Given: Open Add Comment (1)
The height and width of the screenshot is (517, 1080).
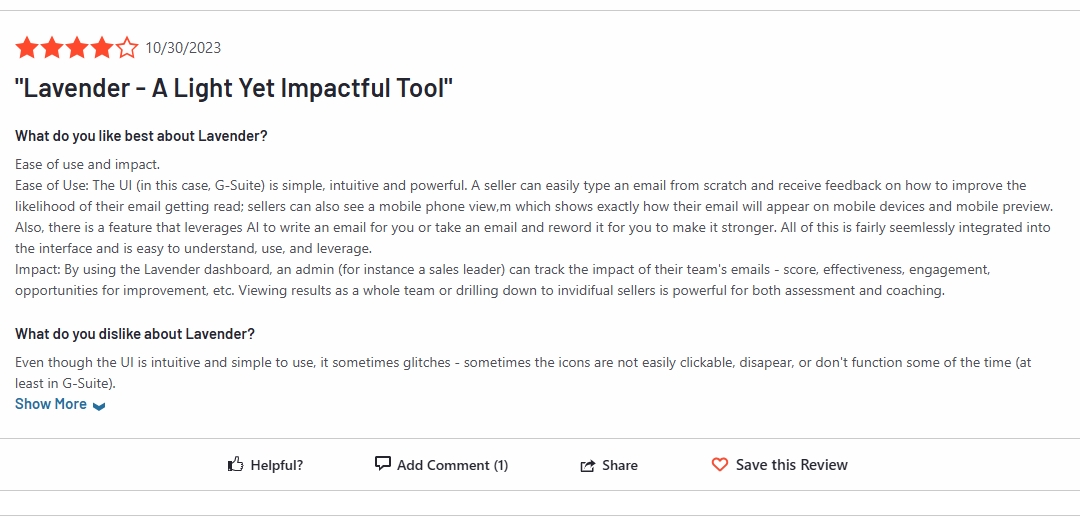Looking at the screenshot, I should pyautogui.click(x=453, y=465).
